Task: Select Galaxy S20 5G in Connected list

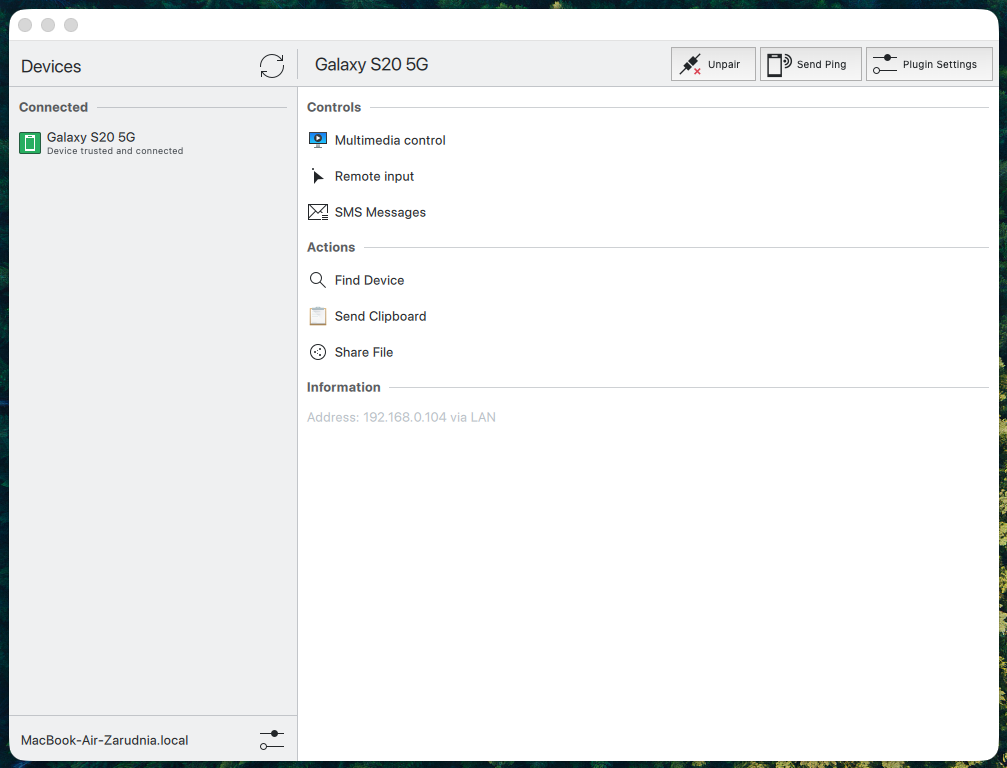Action: coord(153,143)
